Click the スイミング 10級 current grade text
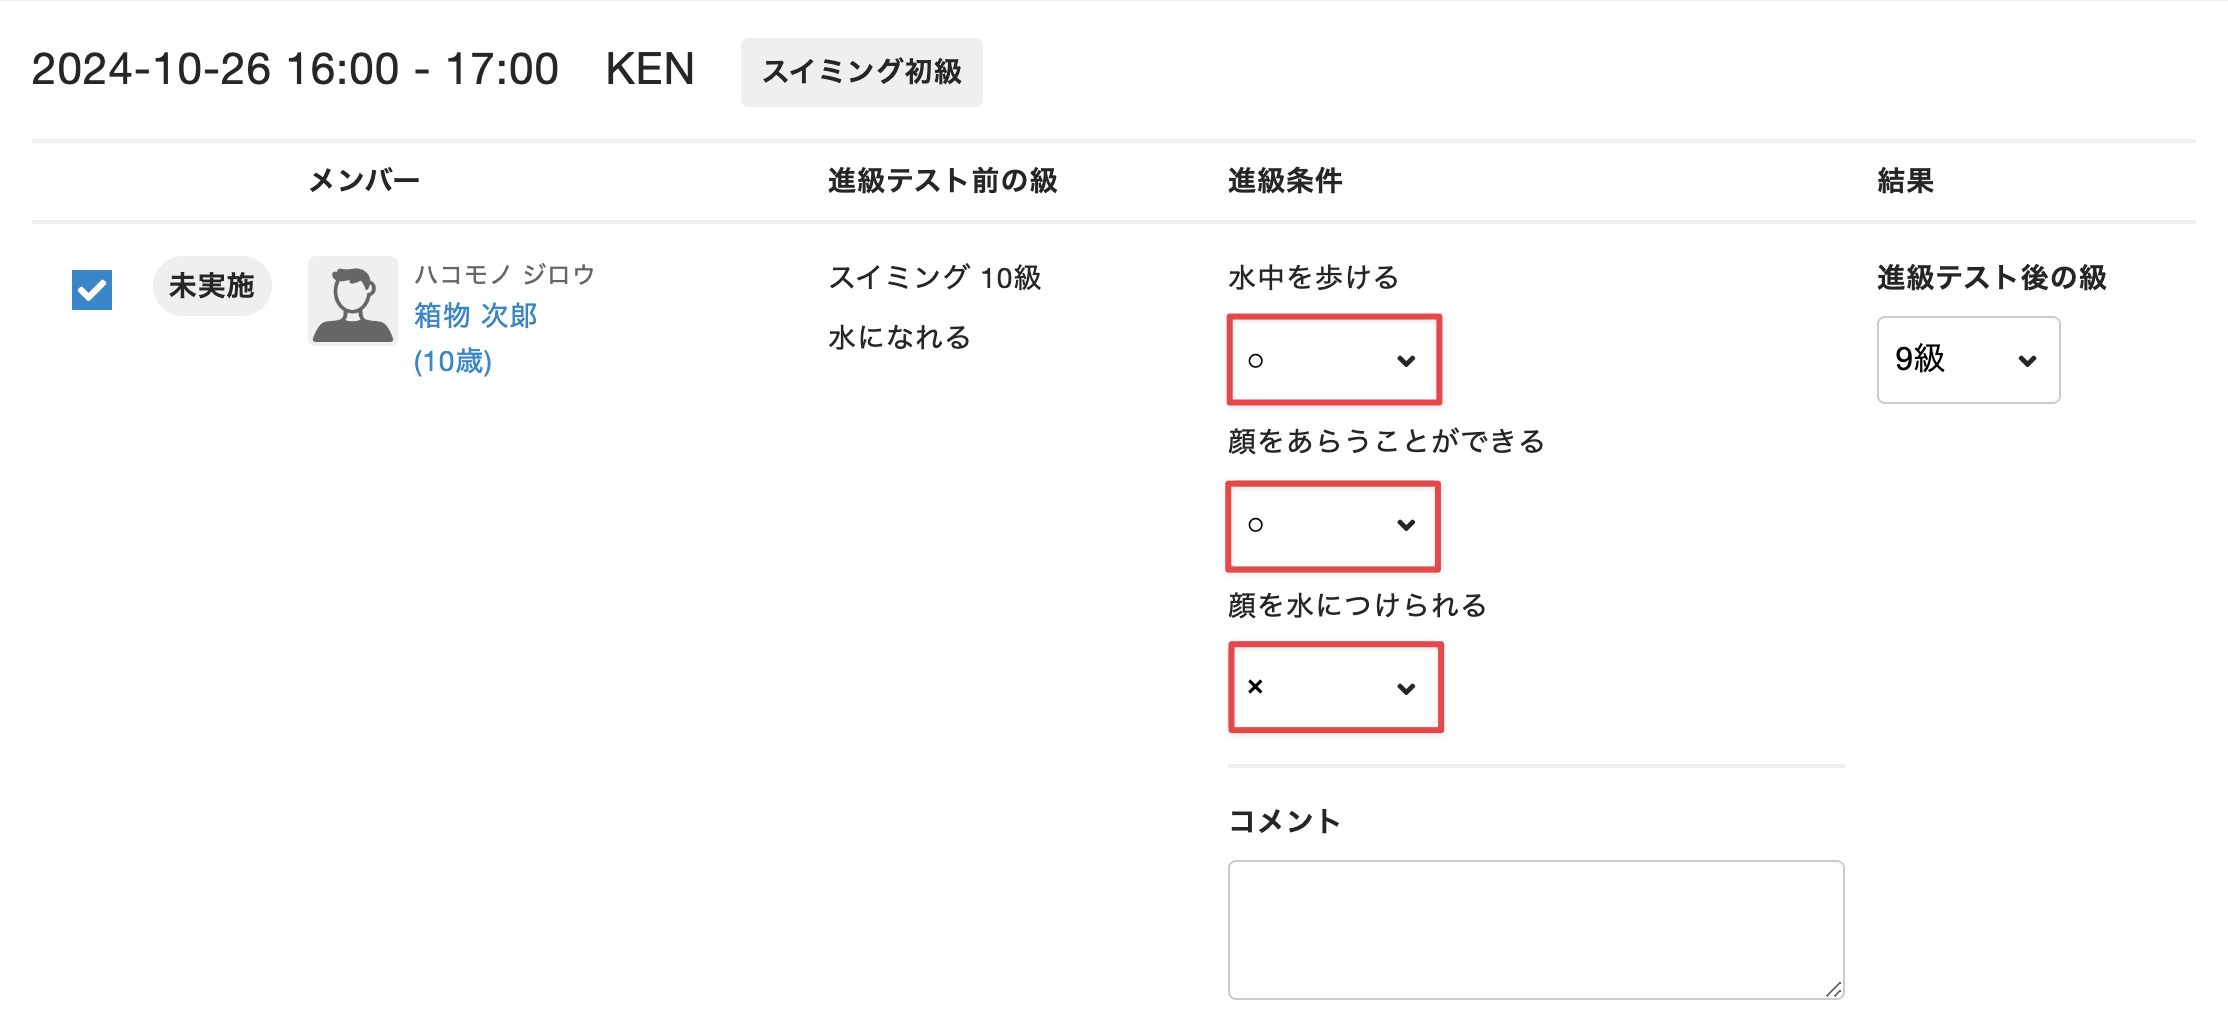 935,277
